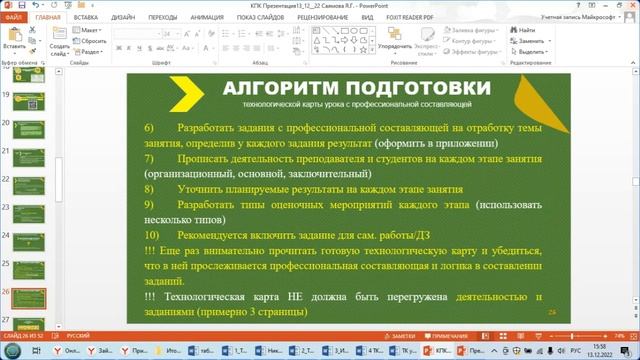The image size is (640, 360).
Task: Toggle Underline (Ч) formatting
Action: click(139, 48)
